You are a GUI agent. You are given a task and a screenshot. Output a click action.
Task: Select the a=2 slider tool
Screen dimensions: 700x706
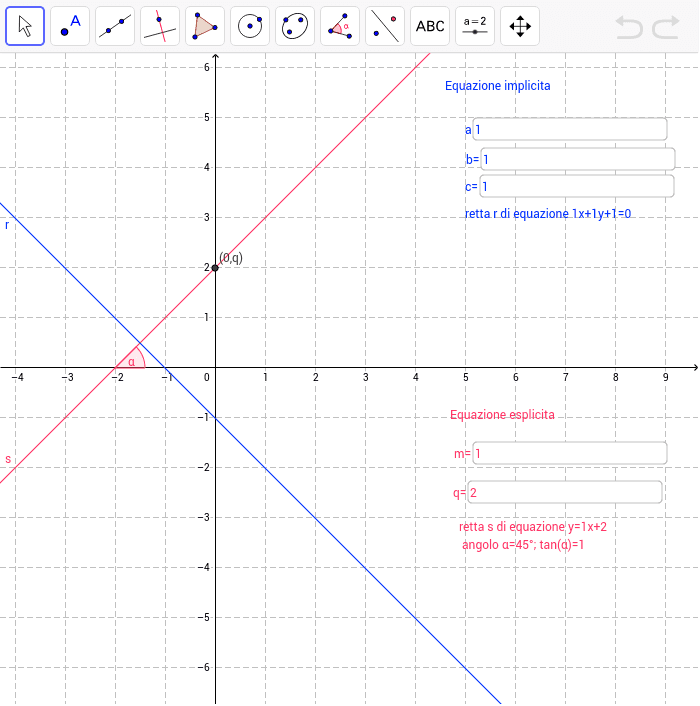pyautogui.click(x=475, y=26)
